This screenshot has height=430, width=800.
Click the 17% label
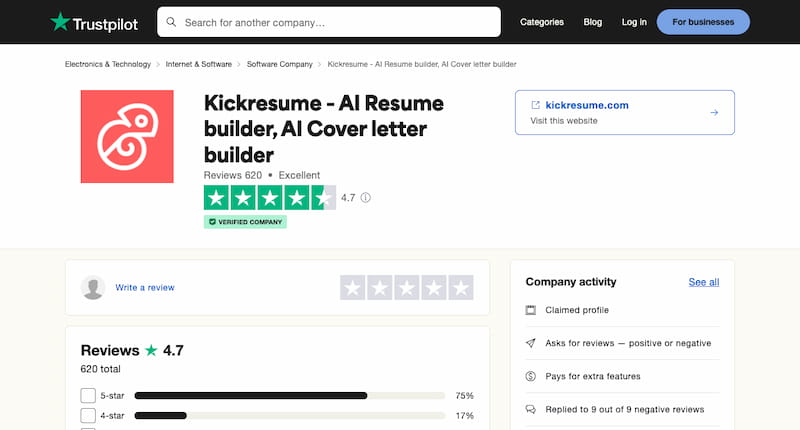[464, 416]
